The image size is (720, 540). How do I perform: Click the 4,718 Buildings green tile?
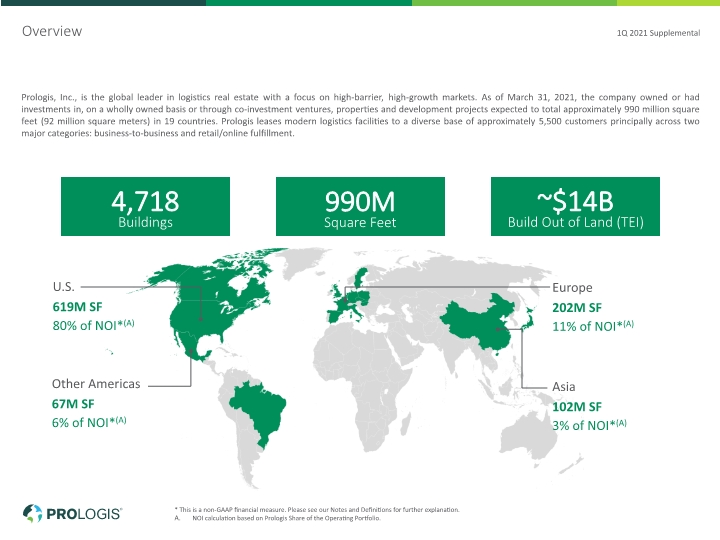(x=145, y=206)
